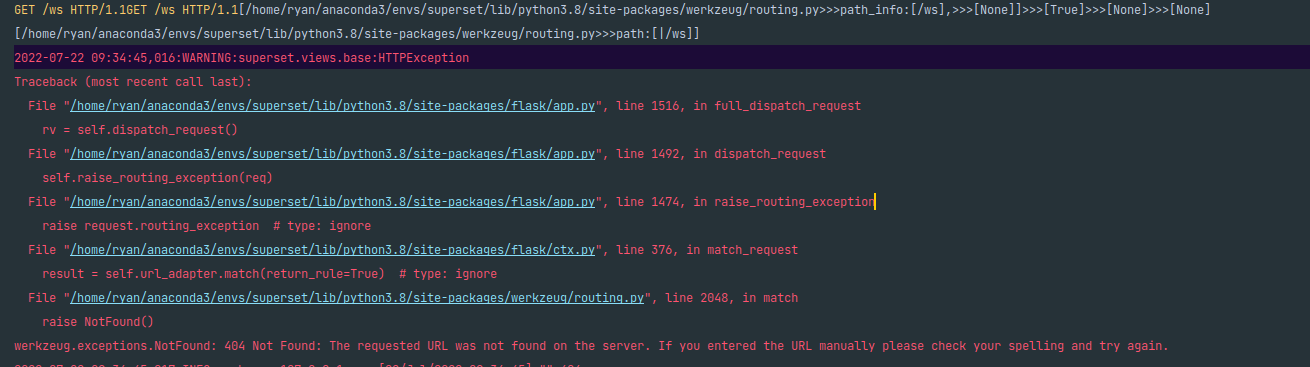Open app.py link on the line 1474 row
The image size is (1310, 367).
(333, 201)
